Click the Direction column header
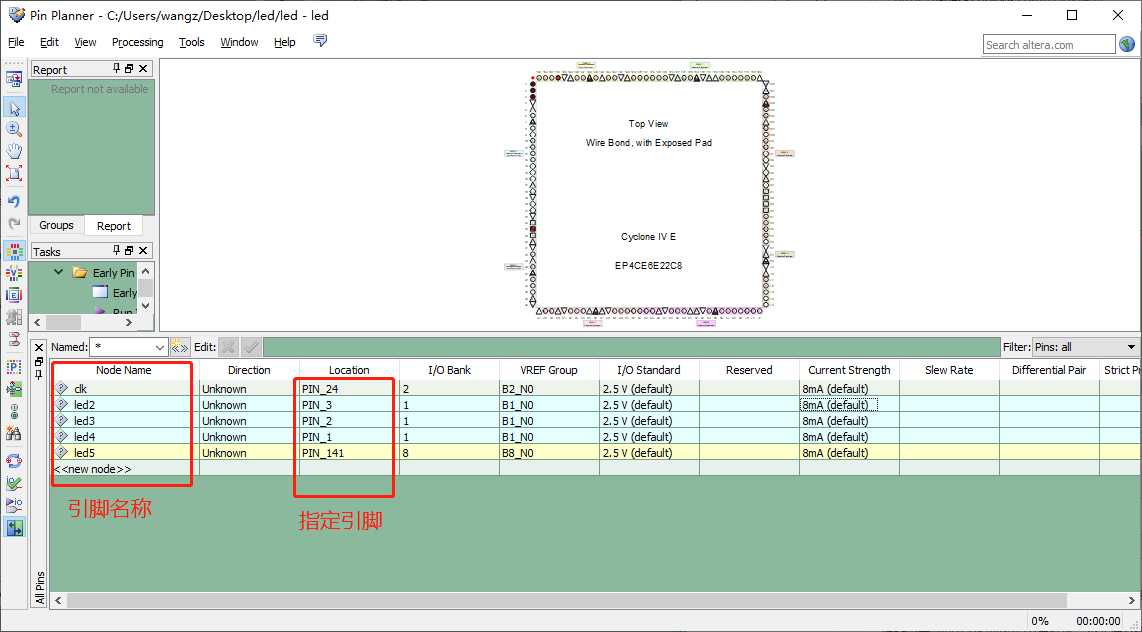This screenshot has height=632, width=1142. point(249,370)
